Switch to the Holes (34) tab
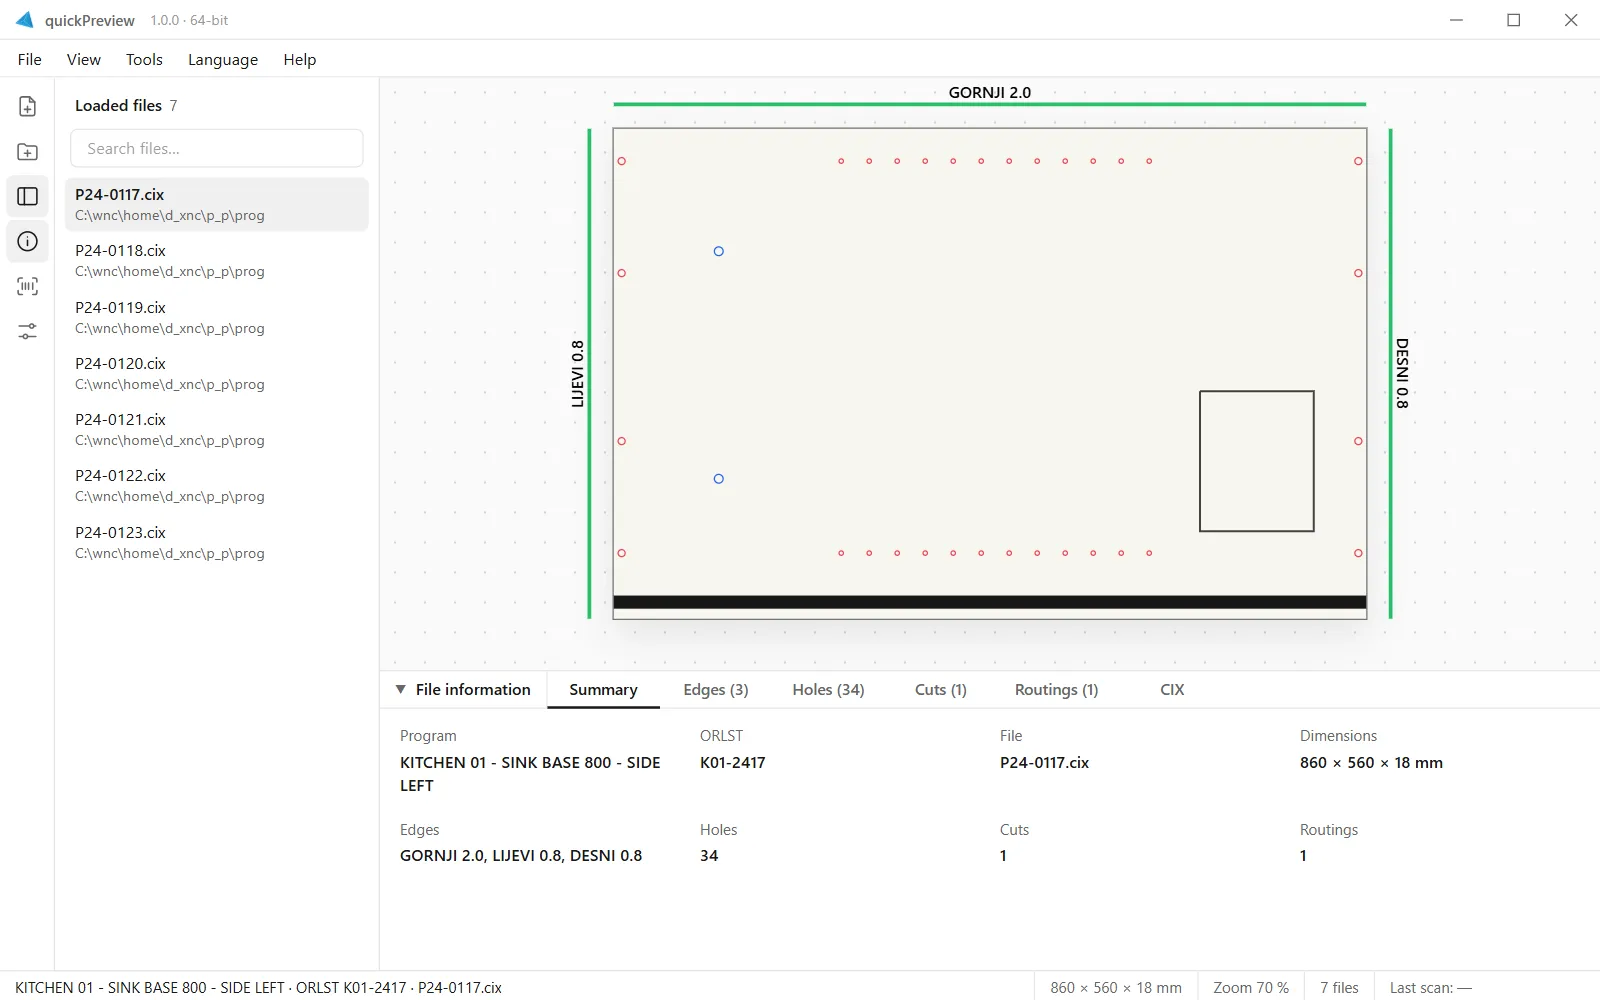Image resolution: width=1600 pixels, height=1000 pixels. click(x=828, y=689)
